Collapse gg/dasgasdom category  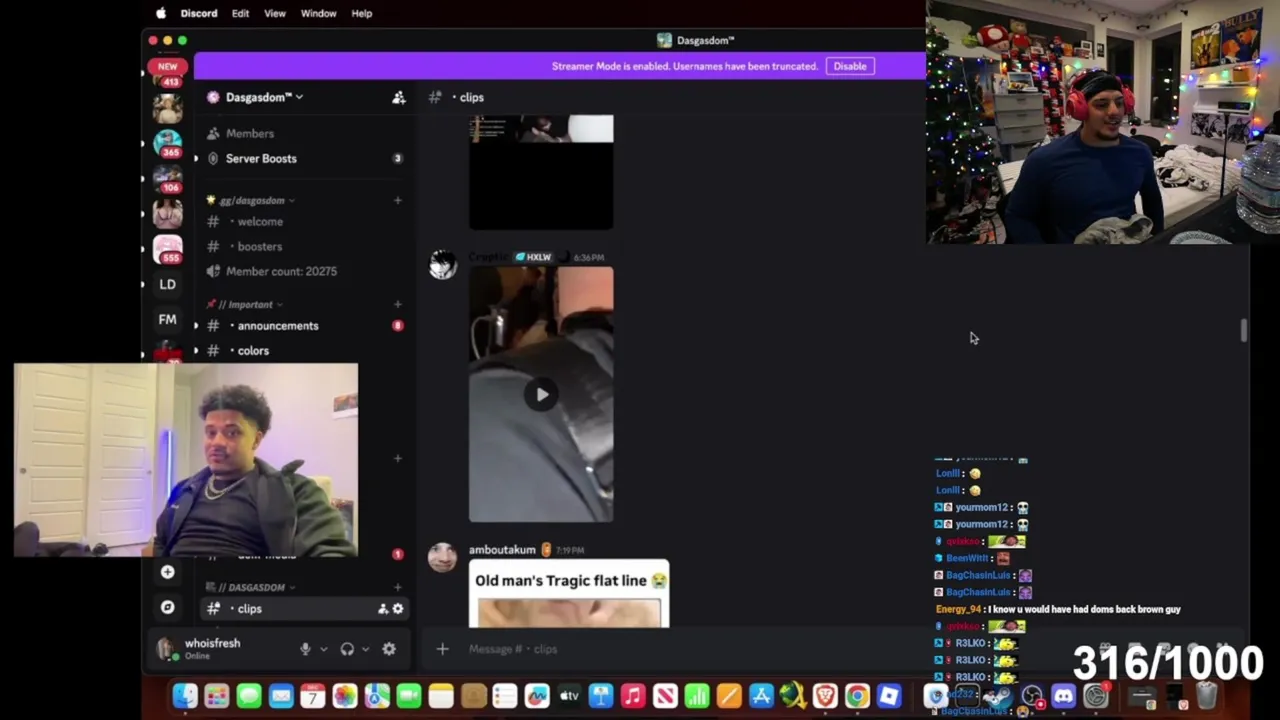pyautogui.click(x=250, y=200)
